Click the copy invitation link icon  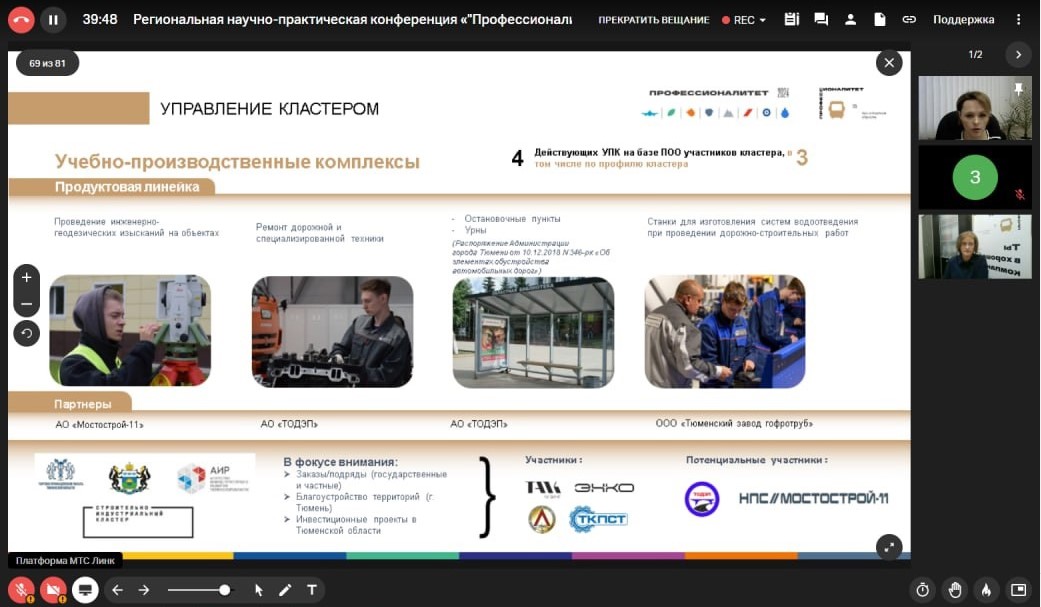click(908, 19)
